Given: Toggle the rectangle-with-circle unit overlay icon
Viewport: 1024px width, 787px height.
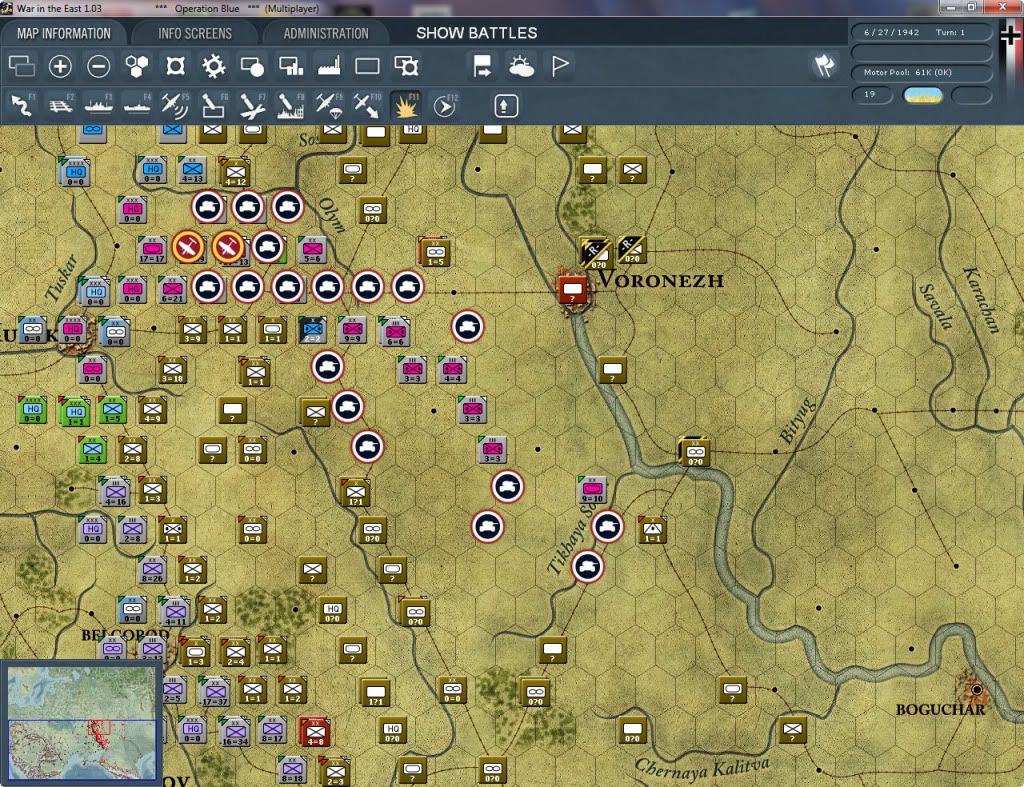Looking at the screenshot, I should tap(252, 66).
